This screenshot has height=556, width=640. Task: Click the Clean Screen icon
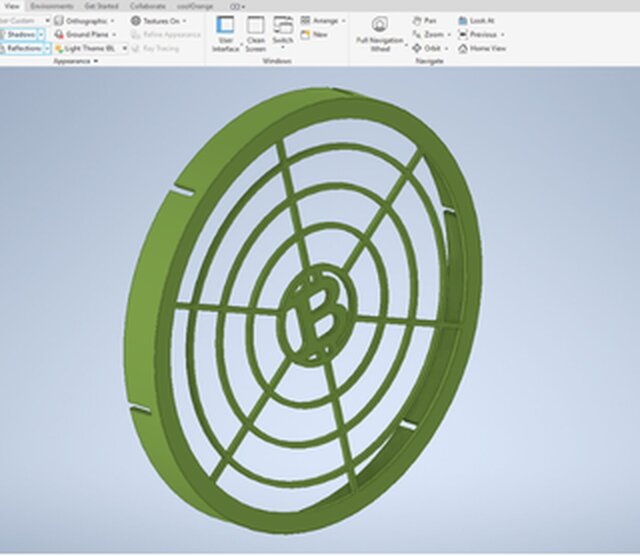(256, 25)
